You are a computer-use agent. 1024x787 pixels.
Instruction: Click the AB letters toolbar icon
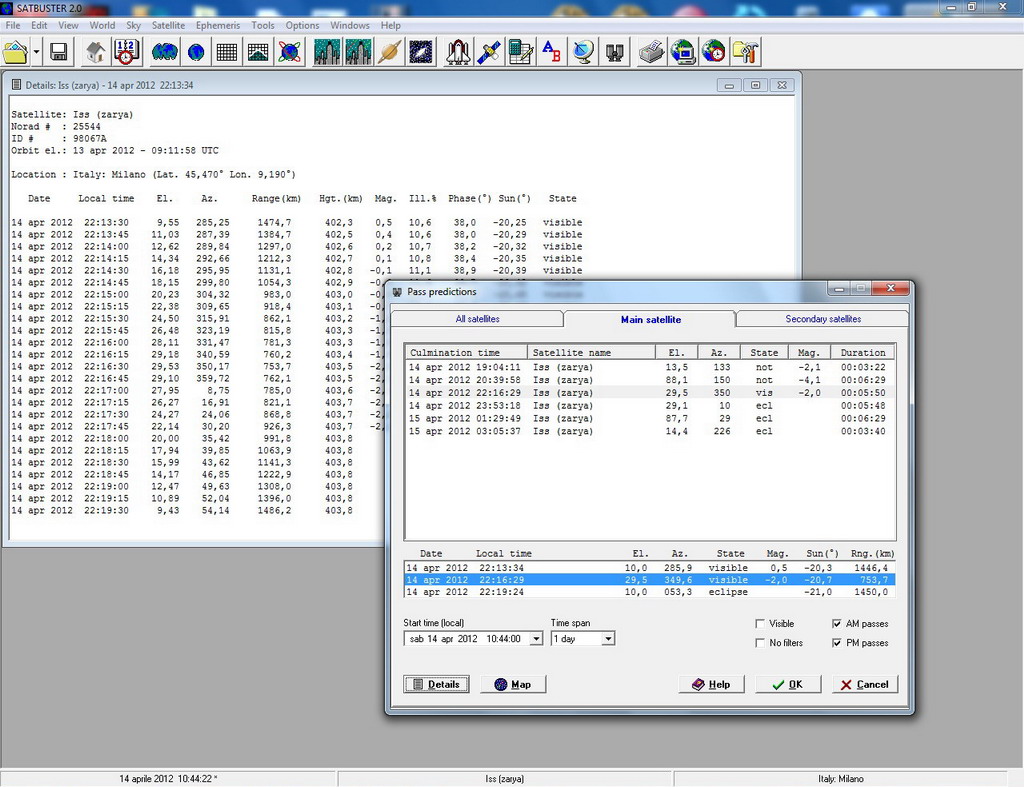(552, 52)
